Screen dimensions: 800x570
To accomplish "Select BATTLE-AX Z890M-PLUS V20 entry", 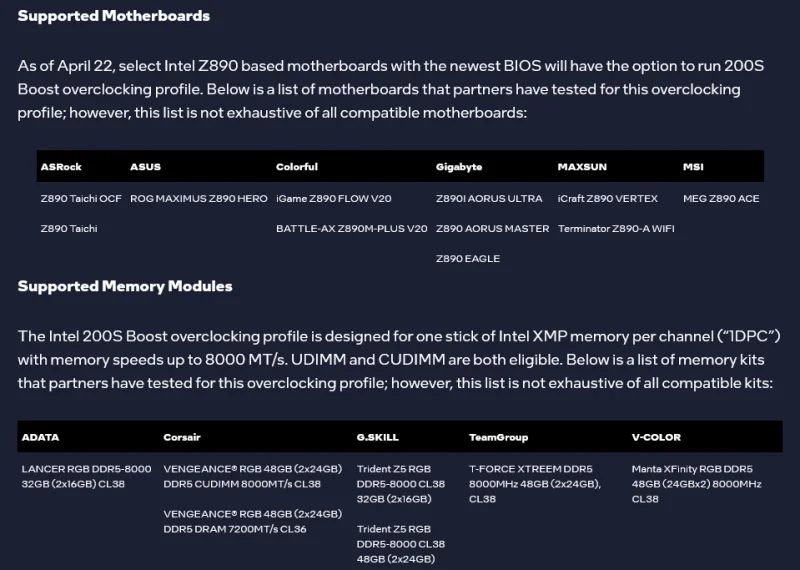I will [x=352, y=229].
